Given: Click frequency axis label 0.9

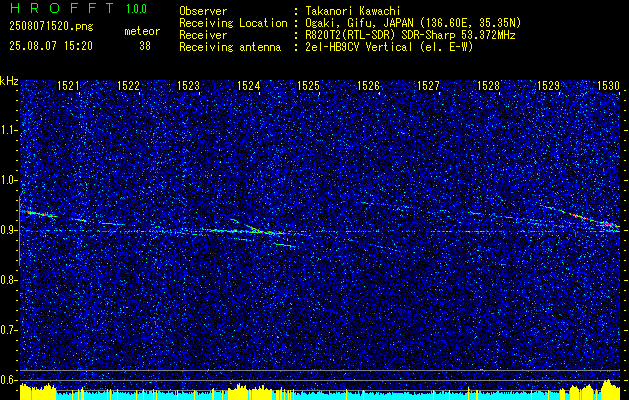Looking at the screenshot, I should (8, 230).
